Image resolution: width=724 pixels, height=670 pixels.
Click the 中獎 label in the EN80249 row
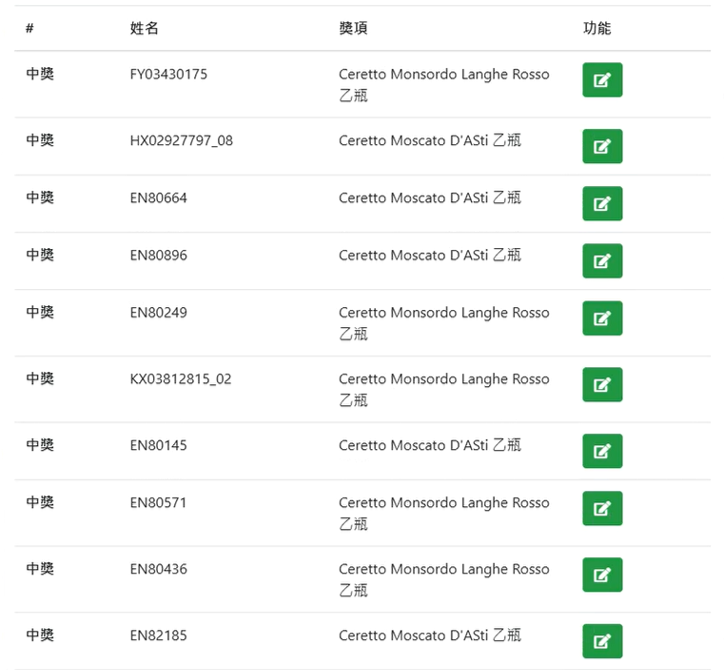point(40,312)
